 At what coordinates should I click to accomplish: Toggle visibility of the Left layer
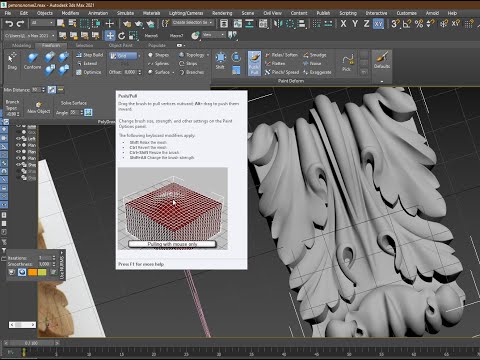[18, 139]
